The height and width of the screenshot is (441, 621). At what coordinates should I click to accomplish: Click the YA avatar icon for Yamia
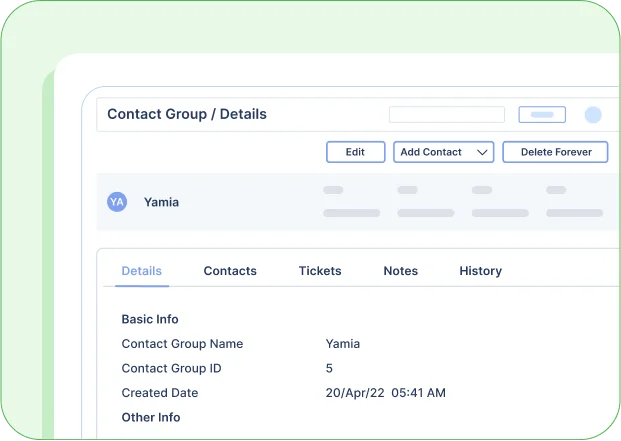pos(117,202)
